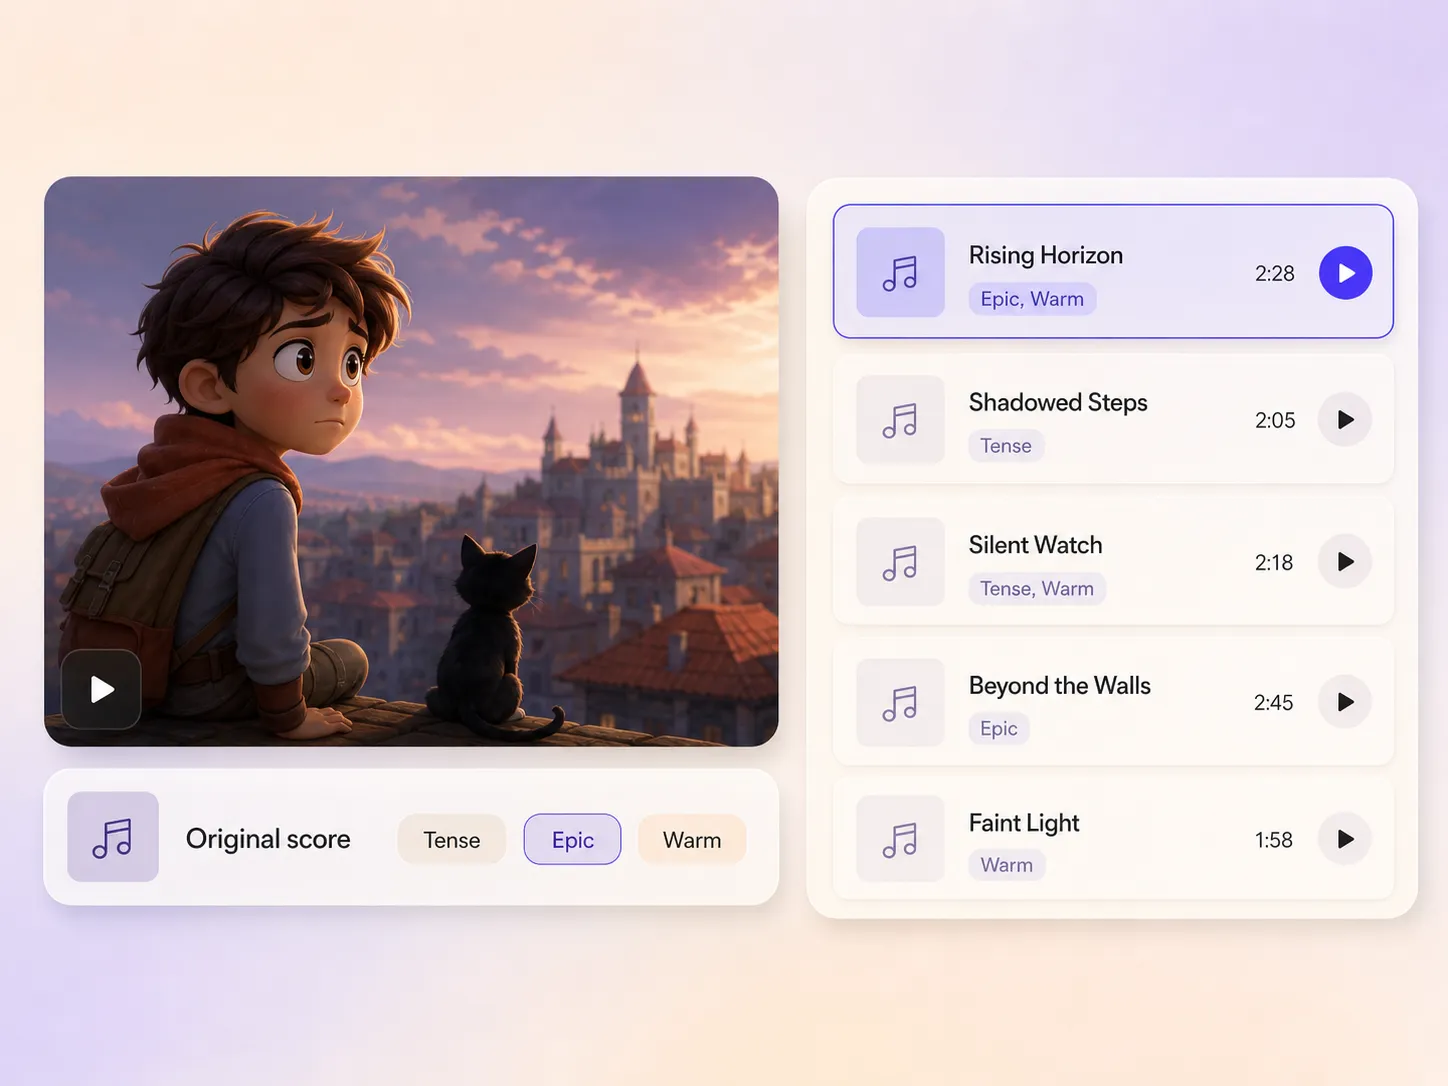Viewport: 1448px width, 1086px height.
Task: Play the Beyond the Walls track
Action: (x=1345, y=702)
